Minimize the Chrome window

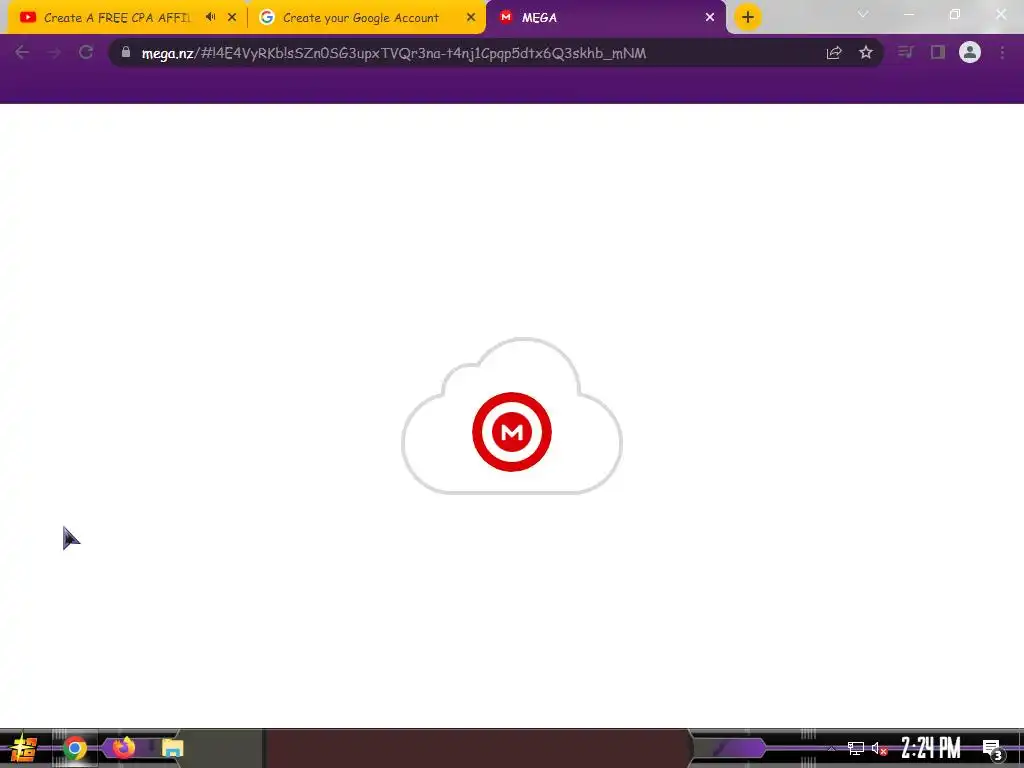(x=908, y=14)
